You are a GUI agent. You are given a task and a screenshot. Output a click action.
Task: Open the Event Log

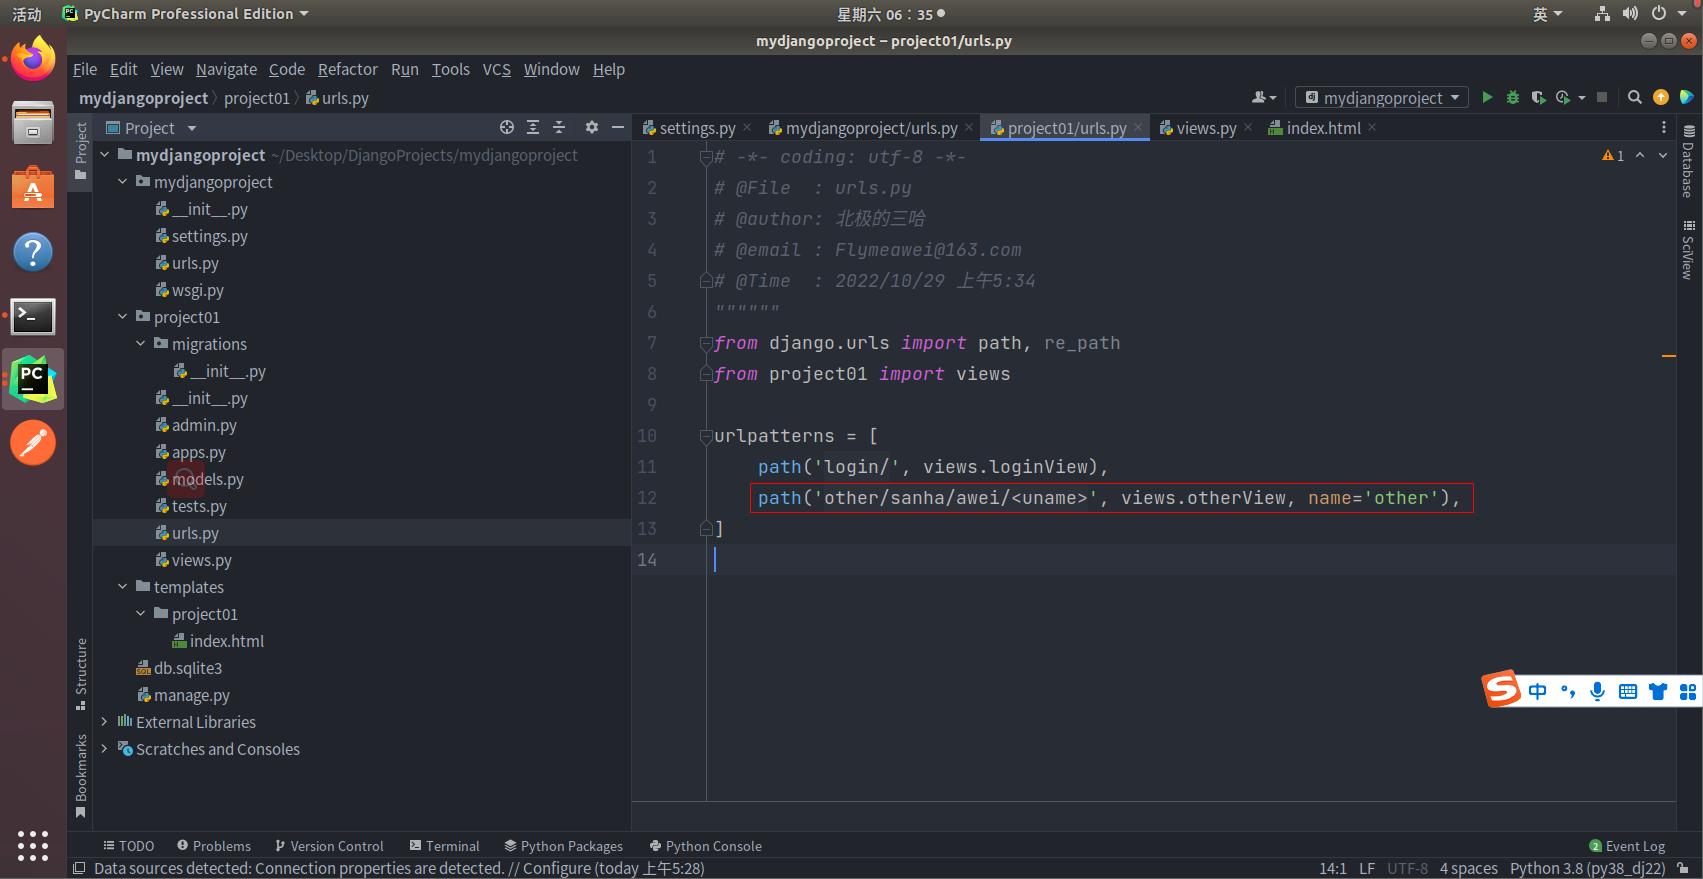1627,846
